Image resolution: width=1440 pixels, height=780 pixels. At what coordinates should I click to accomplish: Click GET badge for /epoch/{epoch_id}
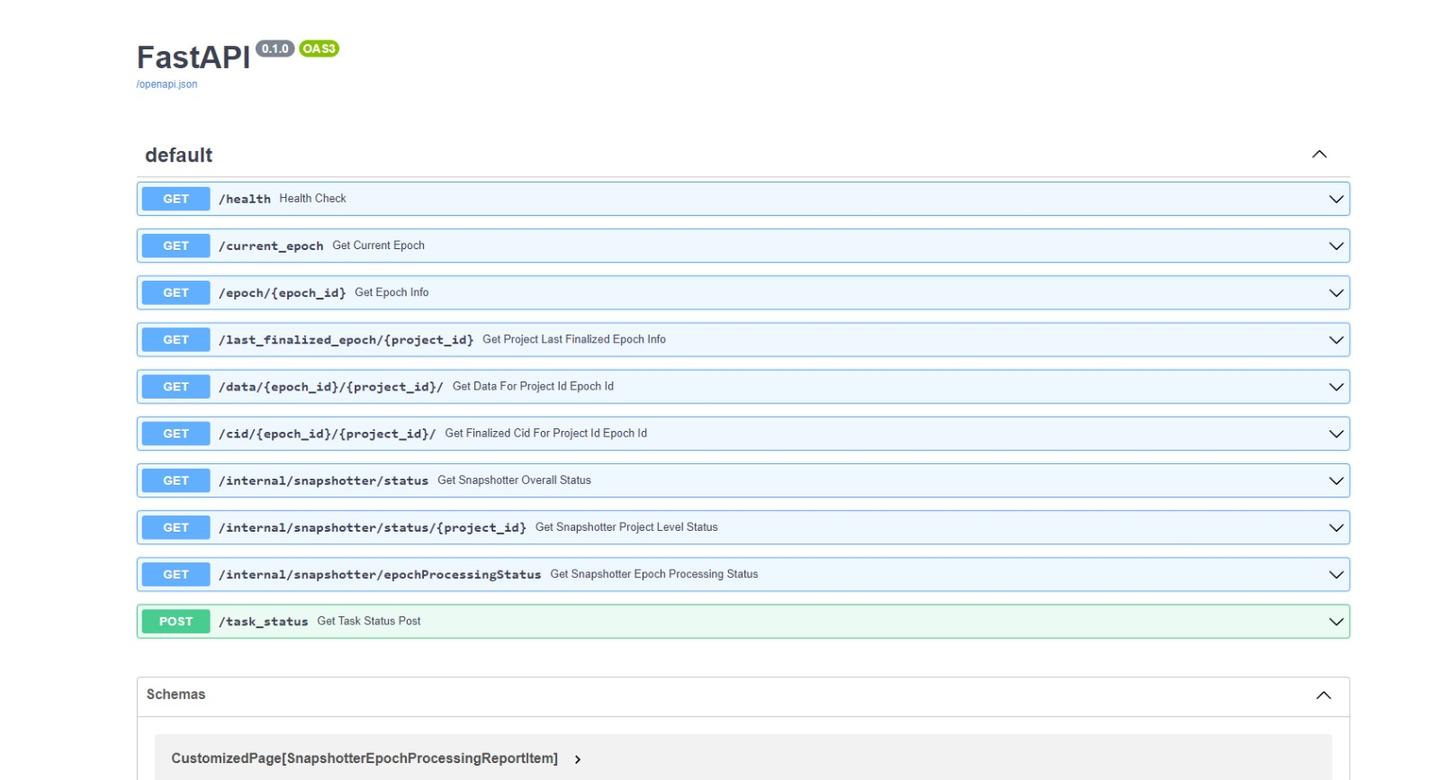tap(176, 293)
